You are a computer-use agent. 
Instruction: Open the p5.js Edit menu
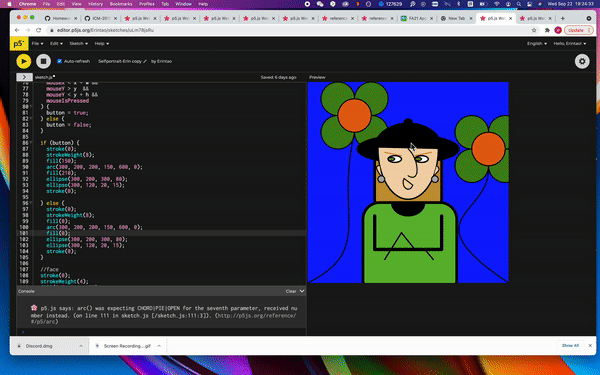coord(56,44)
